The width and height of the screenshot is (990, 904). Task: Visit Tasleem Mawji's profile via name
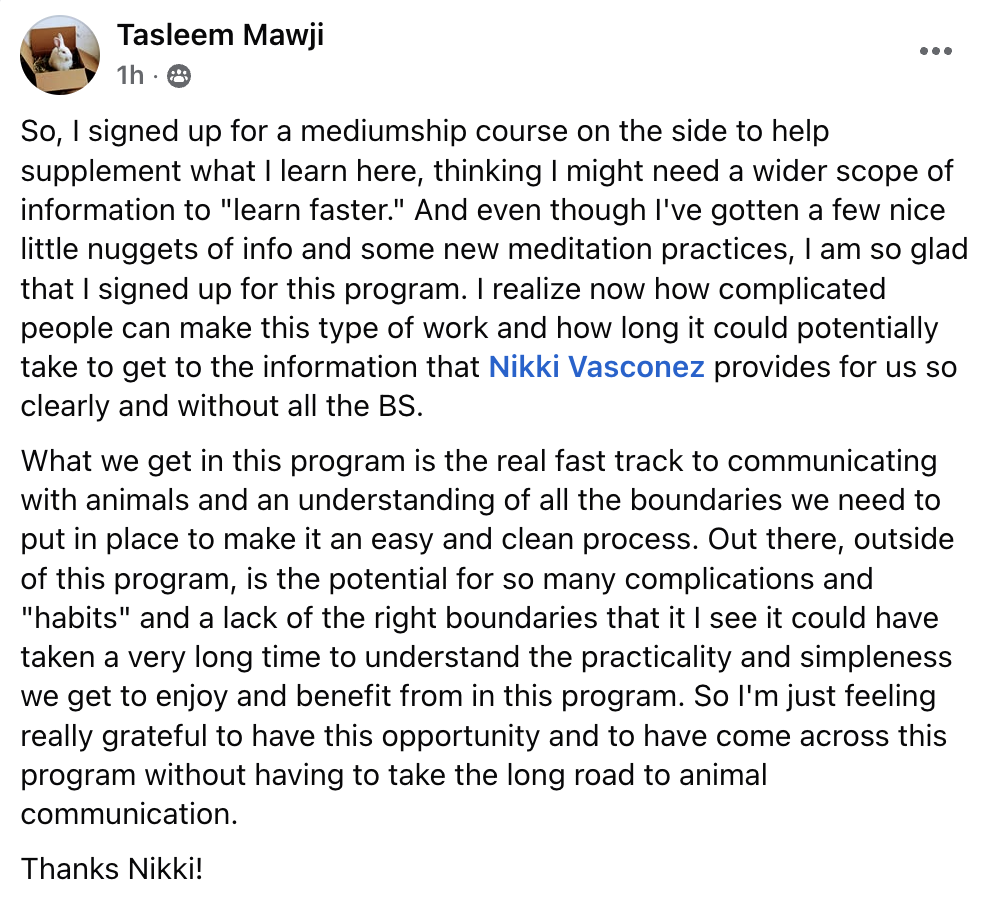coord(220,35)
